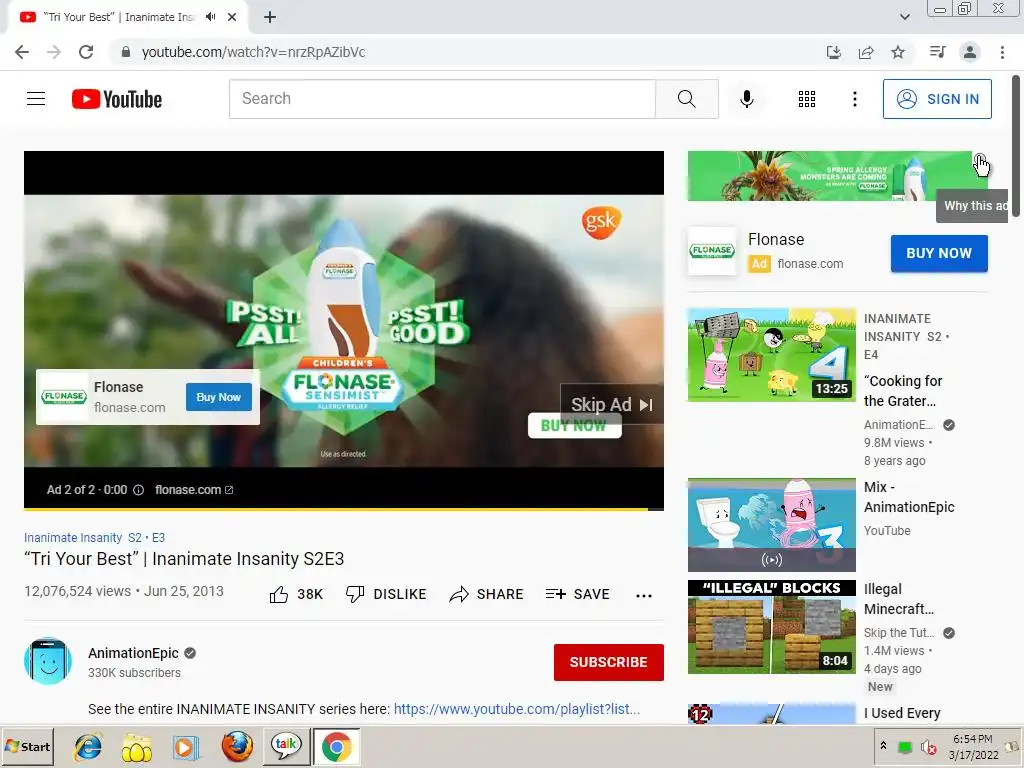Open the Google Talk taskbar icon

[x=286, y=747]
